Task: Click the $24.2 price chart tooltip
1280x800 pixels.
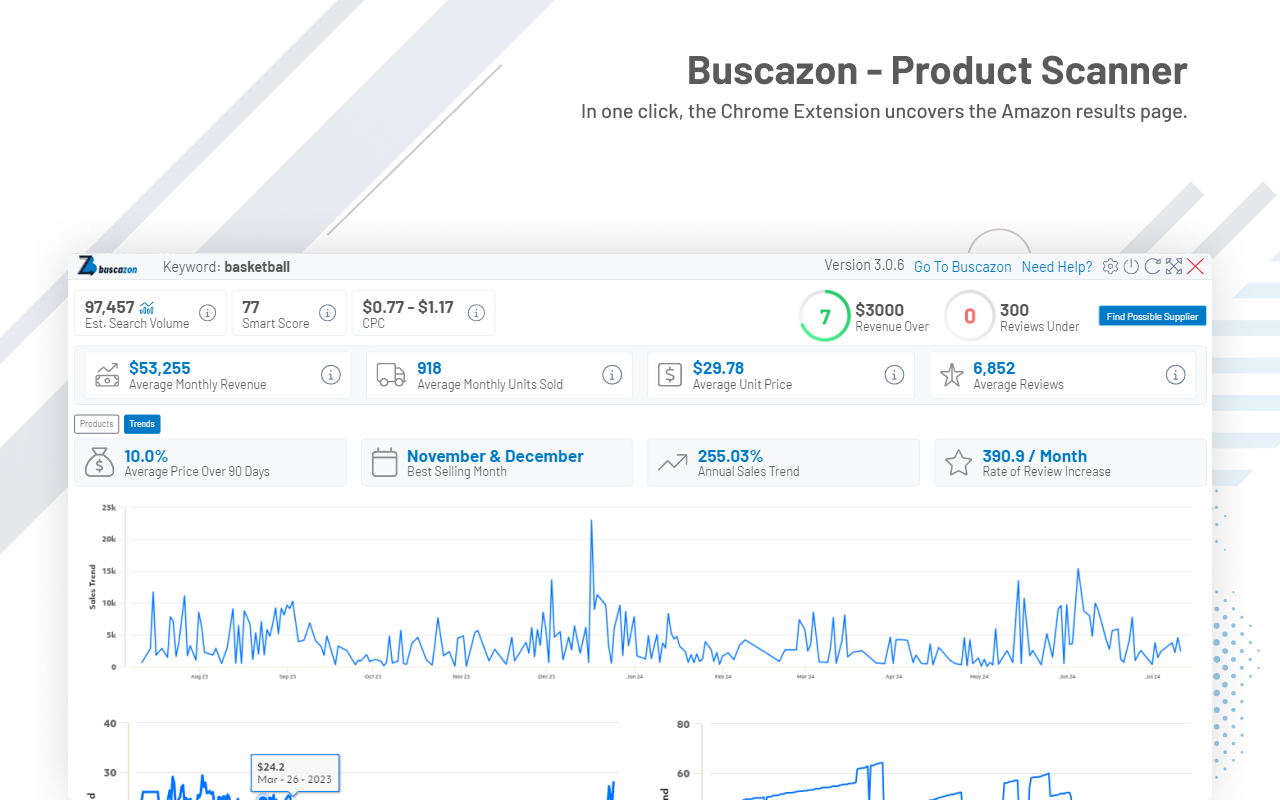Action: tap(295, 773)
